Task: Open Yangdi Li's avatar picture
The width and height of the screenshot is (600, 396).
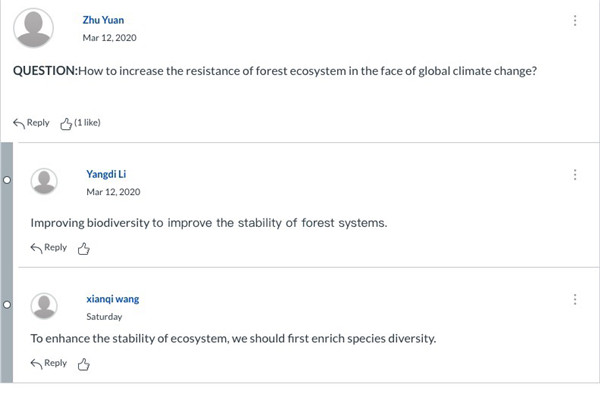Action: pyautogui.click(x=44, y=181)
